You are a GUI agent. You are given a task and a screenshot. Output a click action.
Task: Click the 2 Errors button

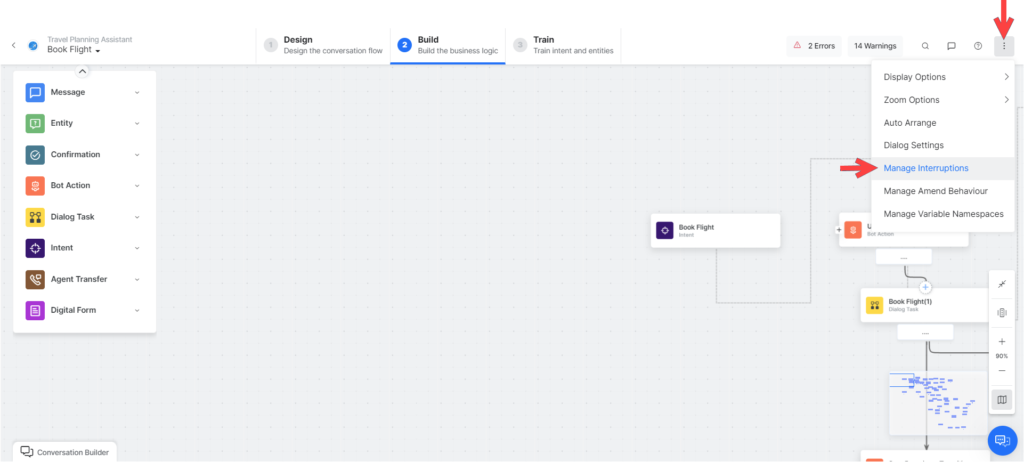(x=813, y=46)
